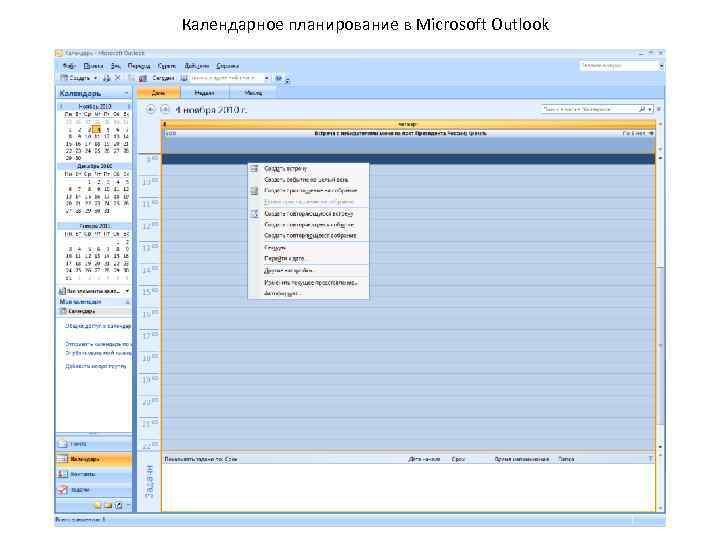Switch to the Неделя view tab

(204, 93)
